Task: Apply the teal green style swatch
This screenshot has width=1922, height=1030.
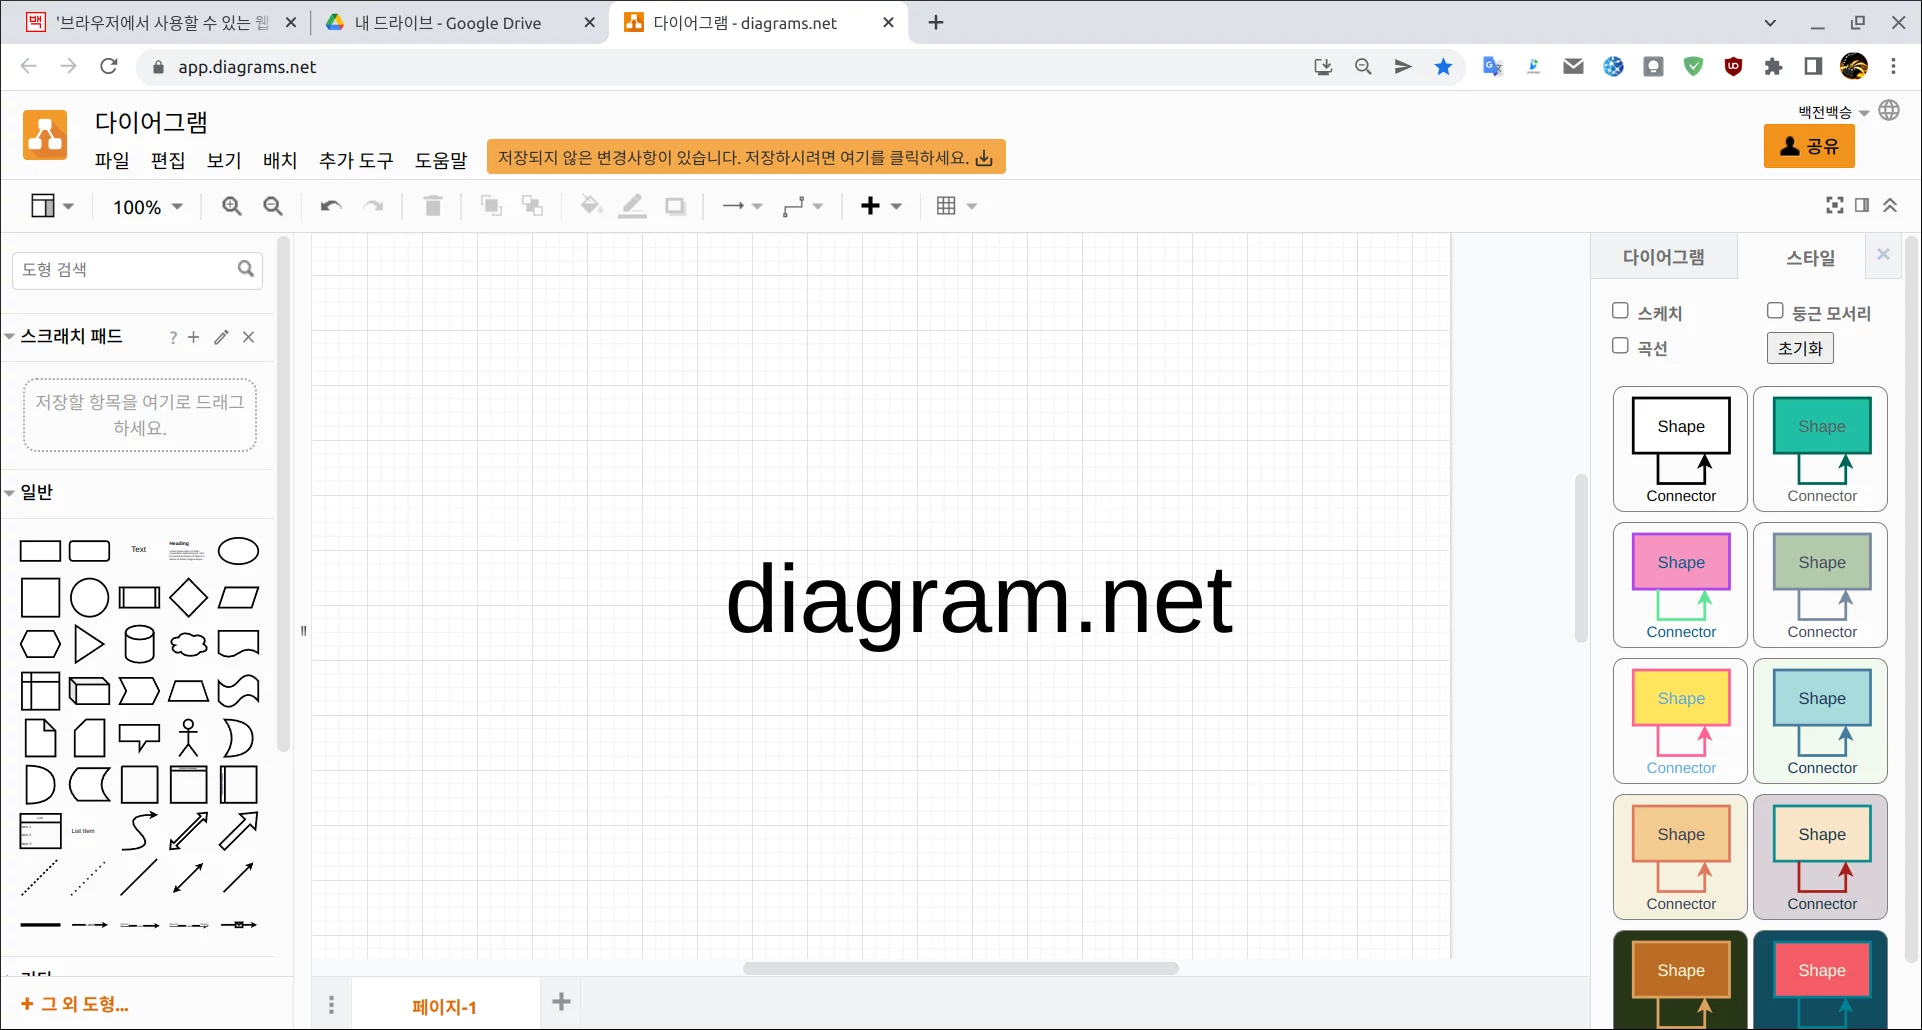Action: coord(1821,449)
